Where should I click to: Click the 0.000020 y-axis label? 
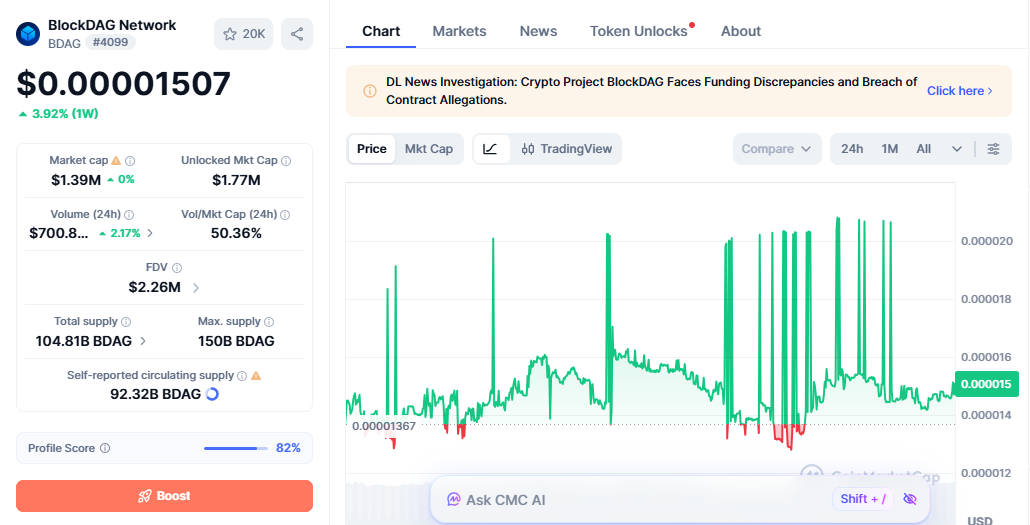[x=987, y=241]
